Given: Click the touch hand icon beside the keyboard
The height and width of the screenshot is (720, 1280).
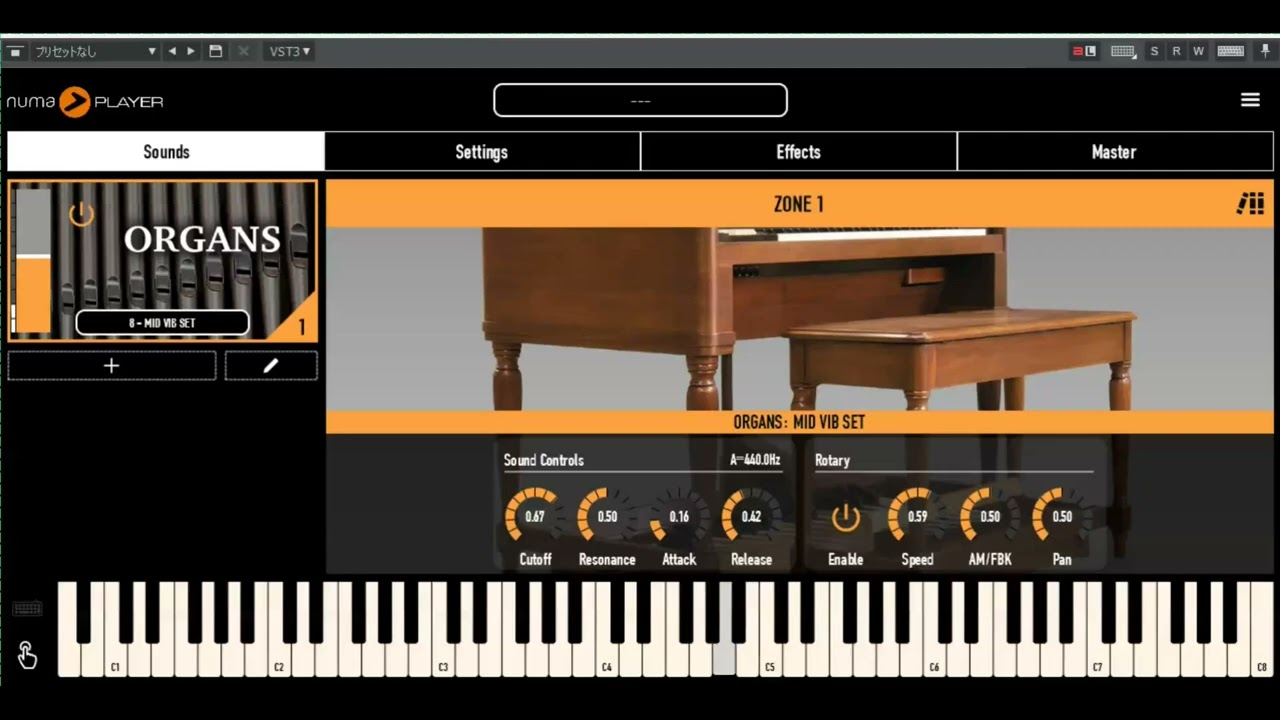Looking at the screenshot, I should coord(27,655).
